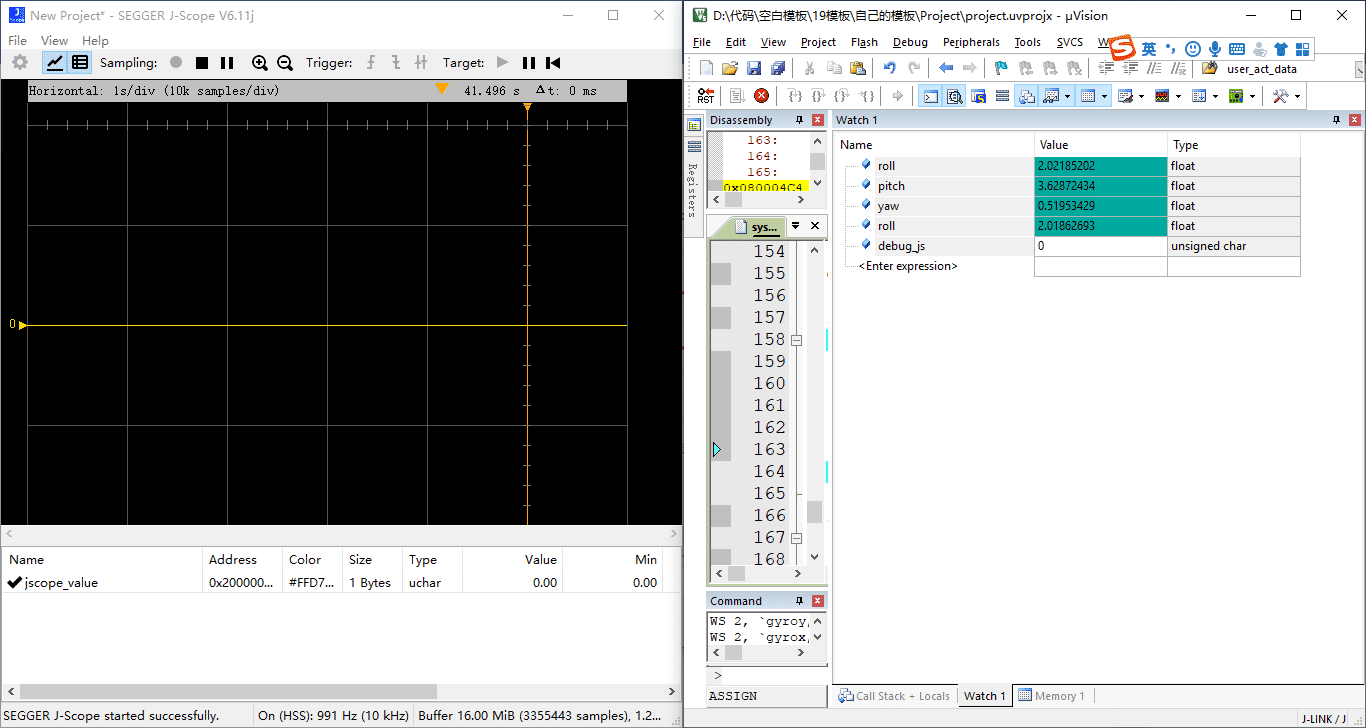Navigate backward with blue arrow icon
The image size is (1366, 728).
[x=946, y=68]
